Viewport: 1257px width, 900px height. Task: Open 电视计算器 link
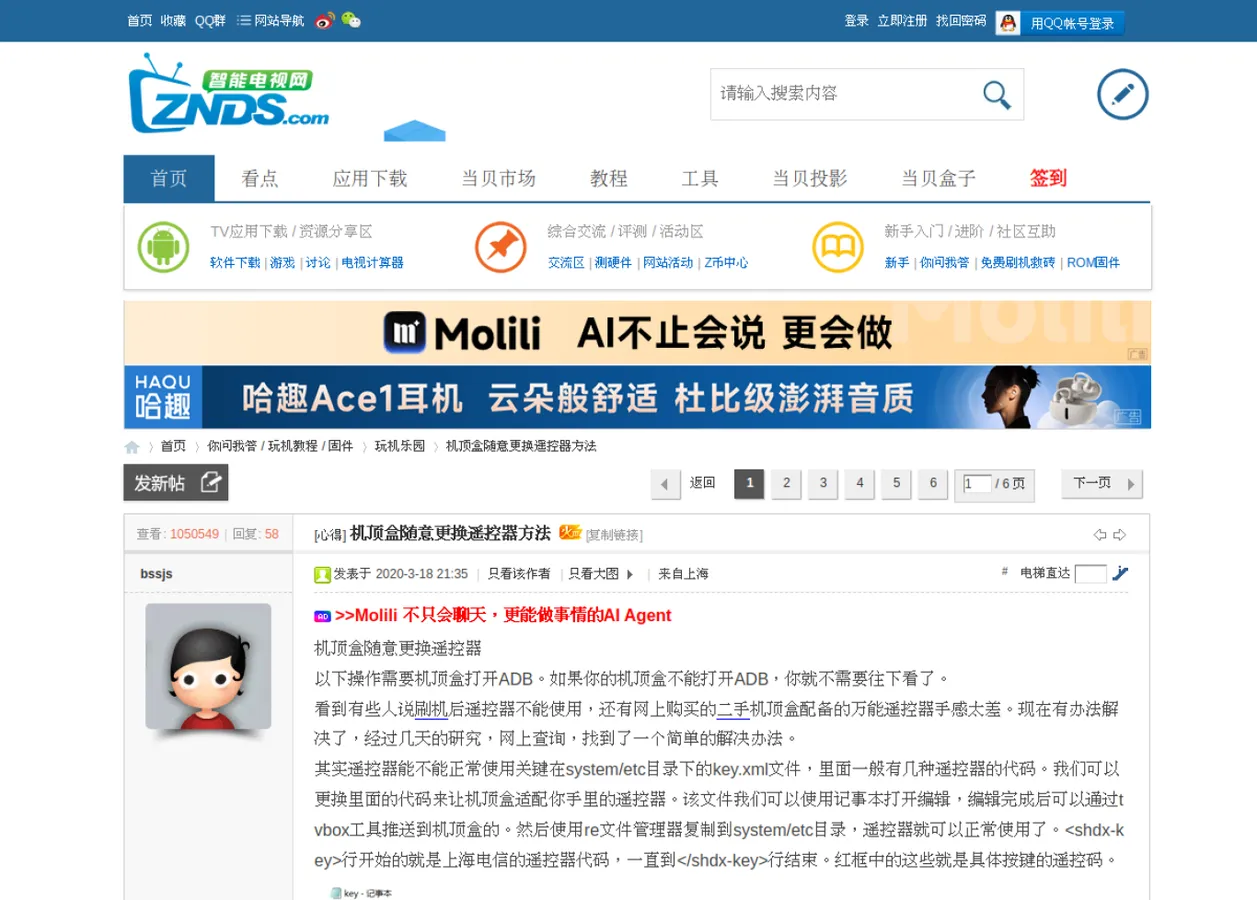pyautogui.click(x=373, y=263)
